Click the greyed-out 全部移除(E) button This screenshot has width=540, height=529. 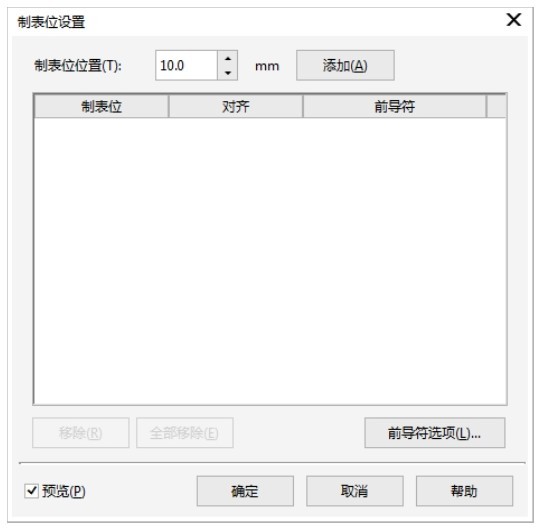[x=185, y=433]
